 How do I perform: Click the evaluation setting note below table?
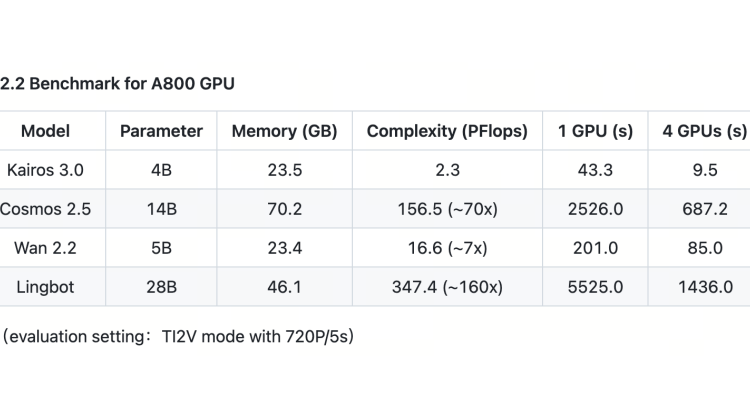pos(178,336)
